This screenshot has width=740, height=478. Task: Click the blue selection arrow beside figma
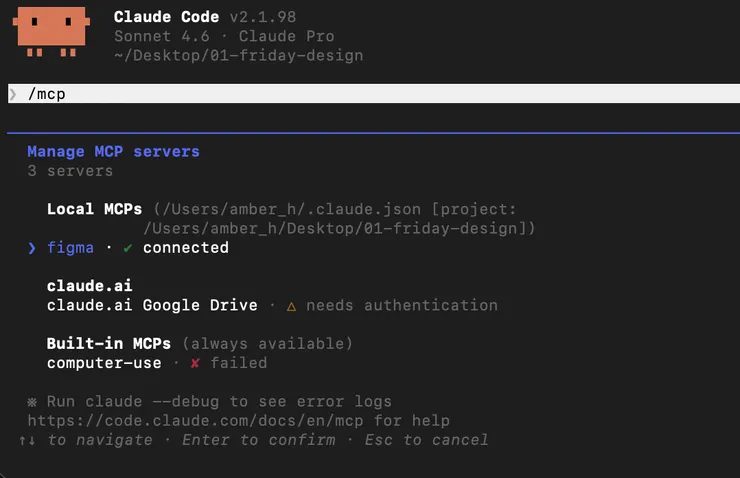click(x=32, y=248)
